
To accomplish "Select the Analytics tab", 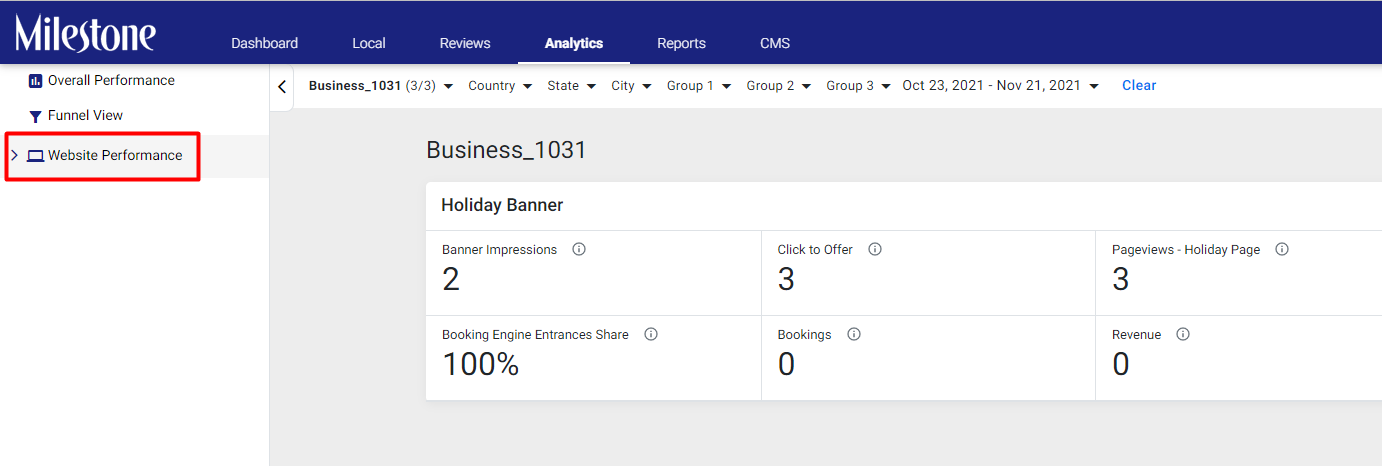I will (x=574, y=43).
